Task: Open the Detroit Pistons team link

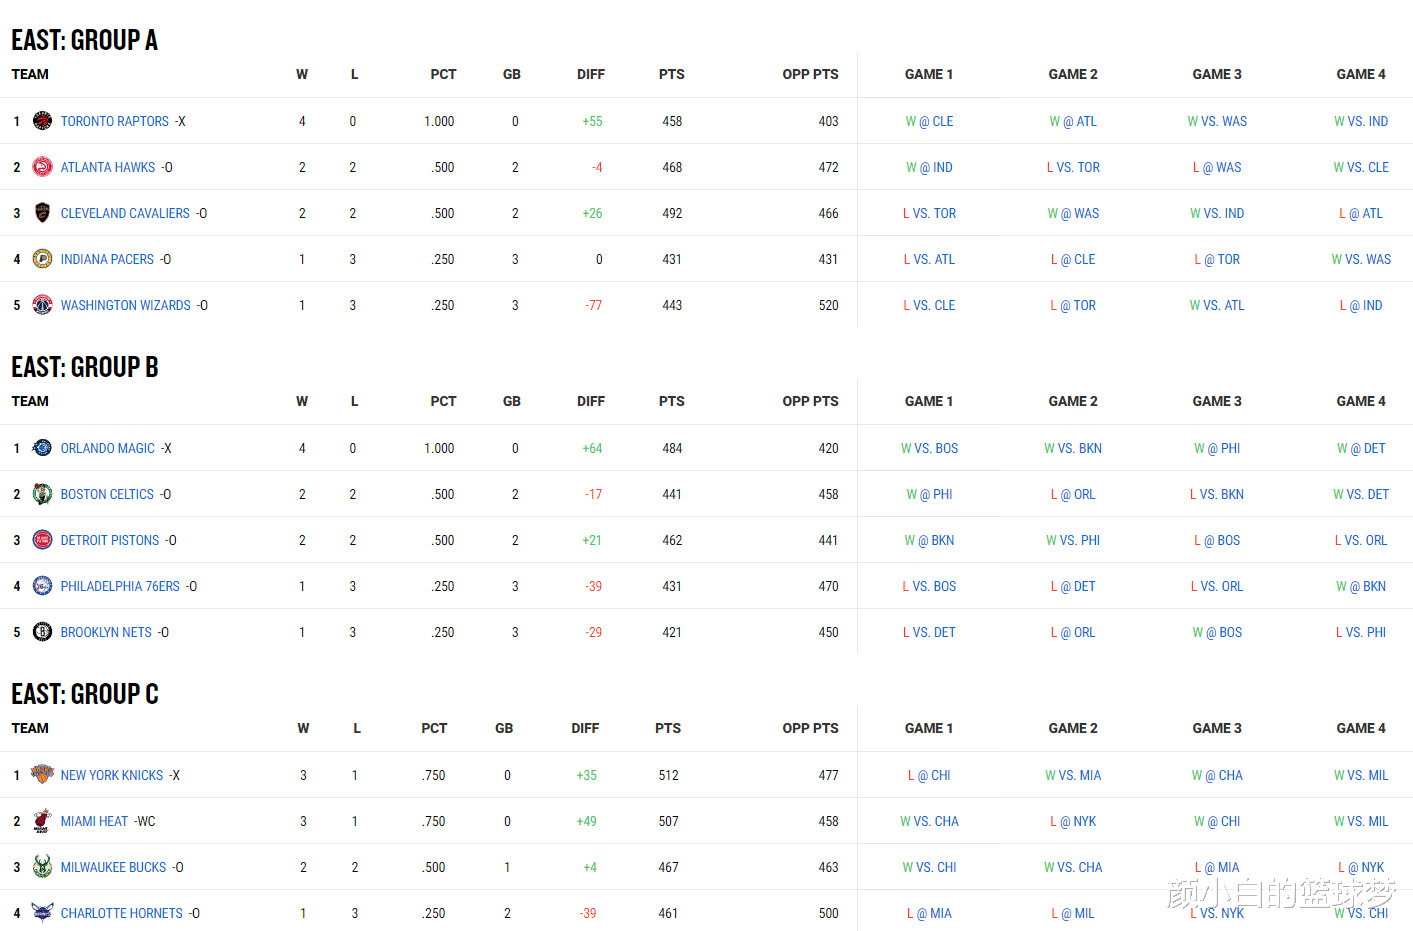Action: pyautogui.click(x=110, y=540)
